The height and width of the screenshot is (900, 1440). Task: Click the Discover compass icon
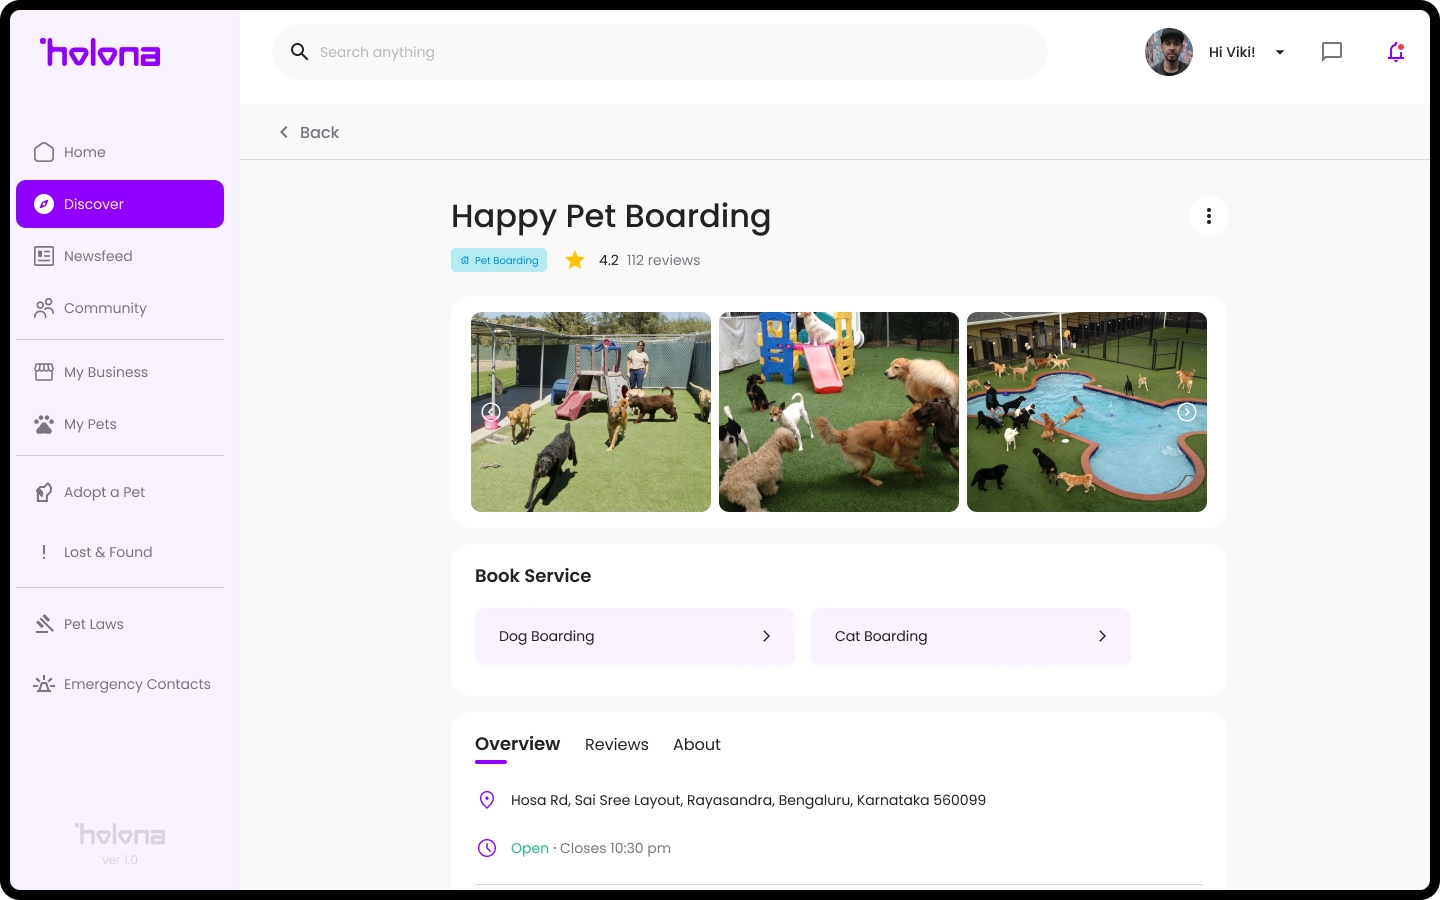(x=44, y=204)
